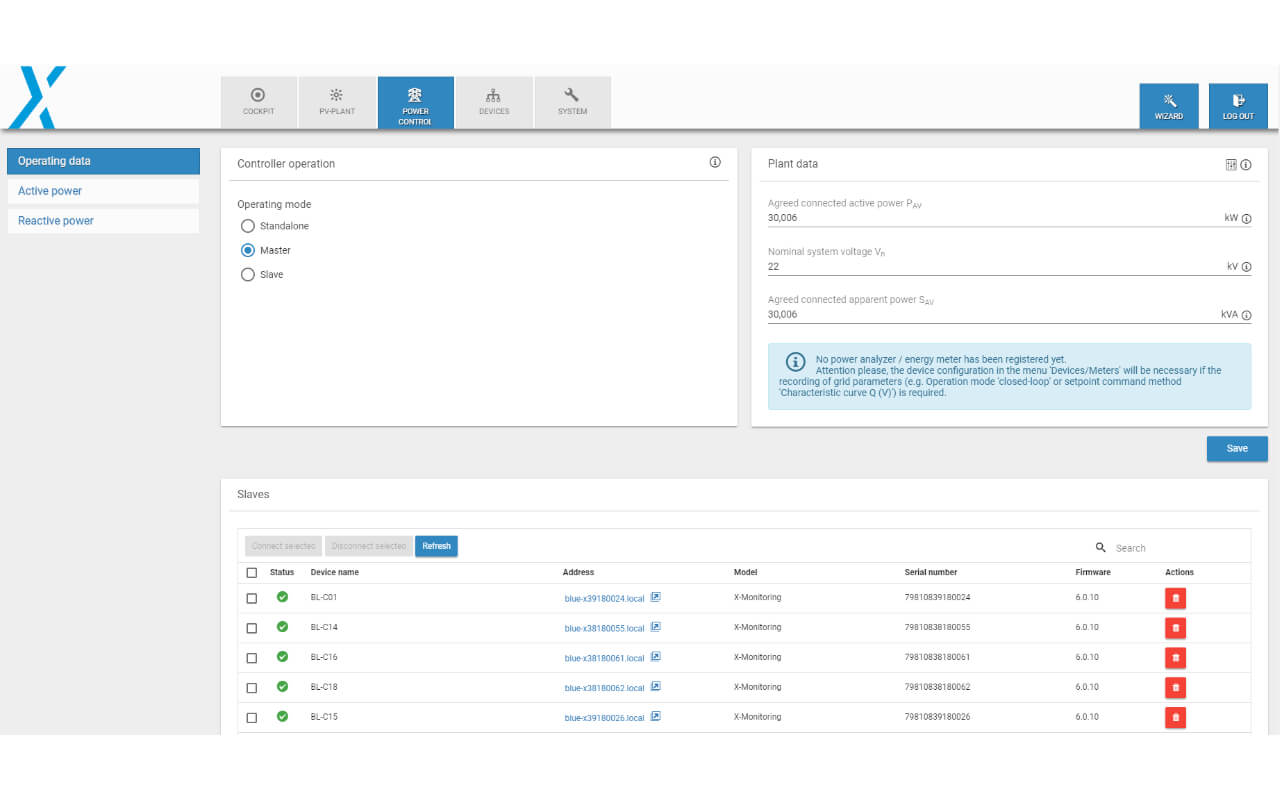Open the blue-x39180026.local address link
The image size is (1280, 800).
click(x=604, y=718)
